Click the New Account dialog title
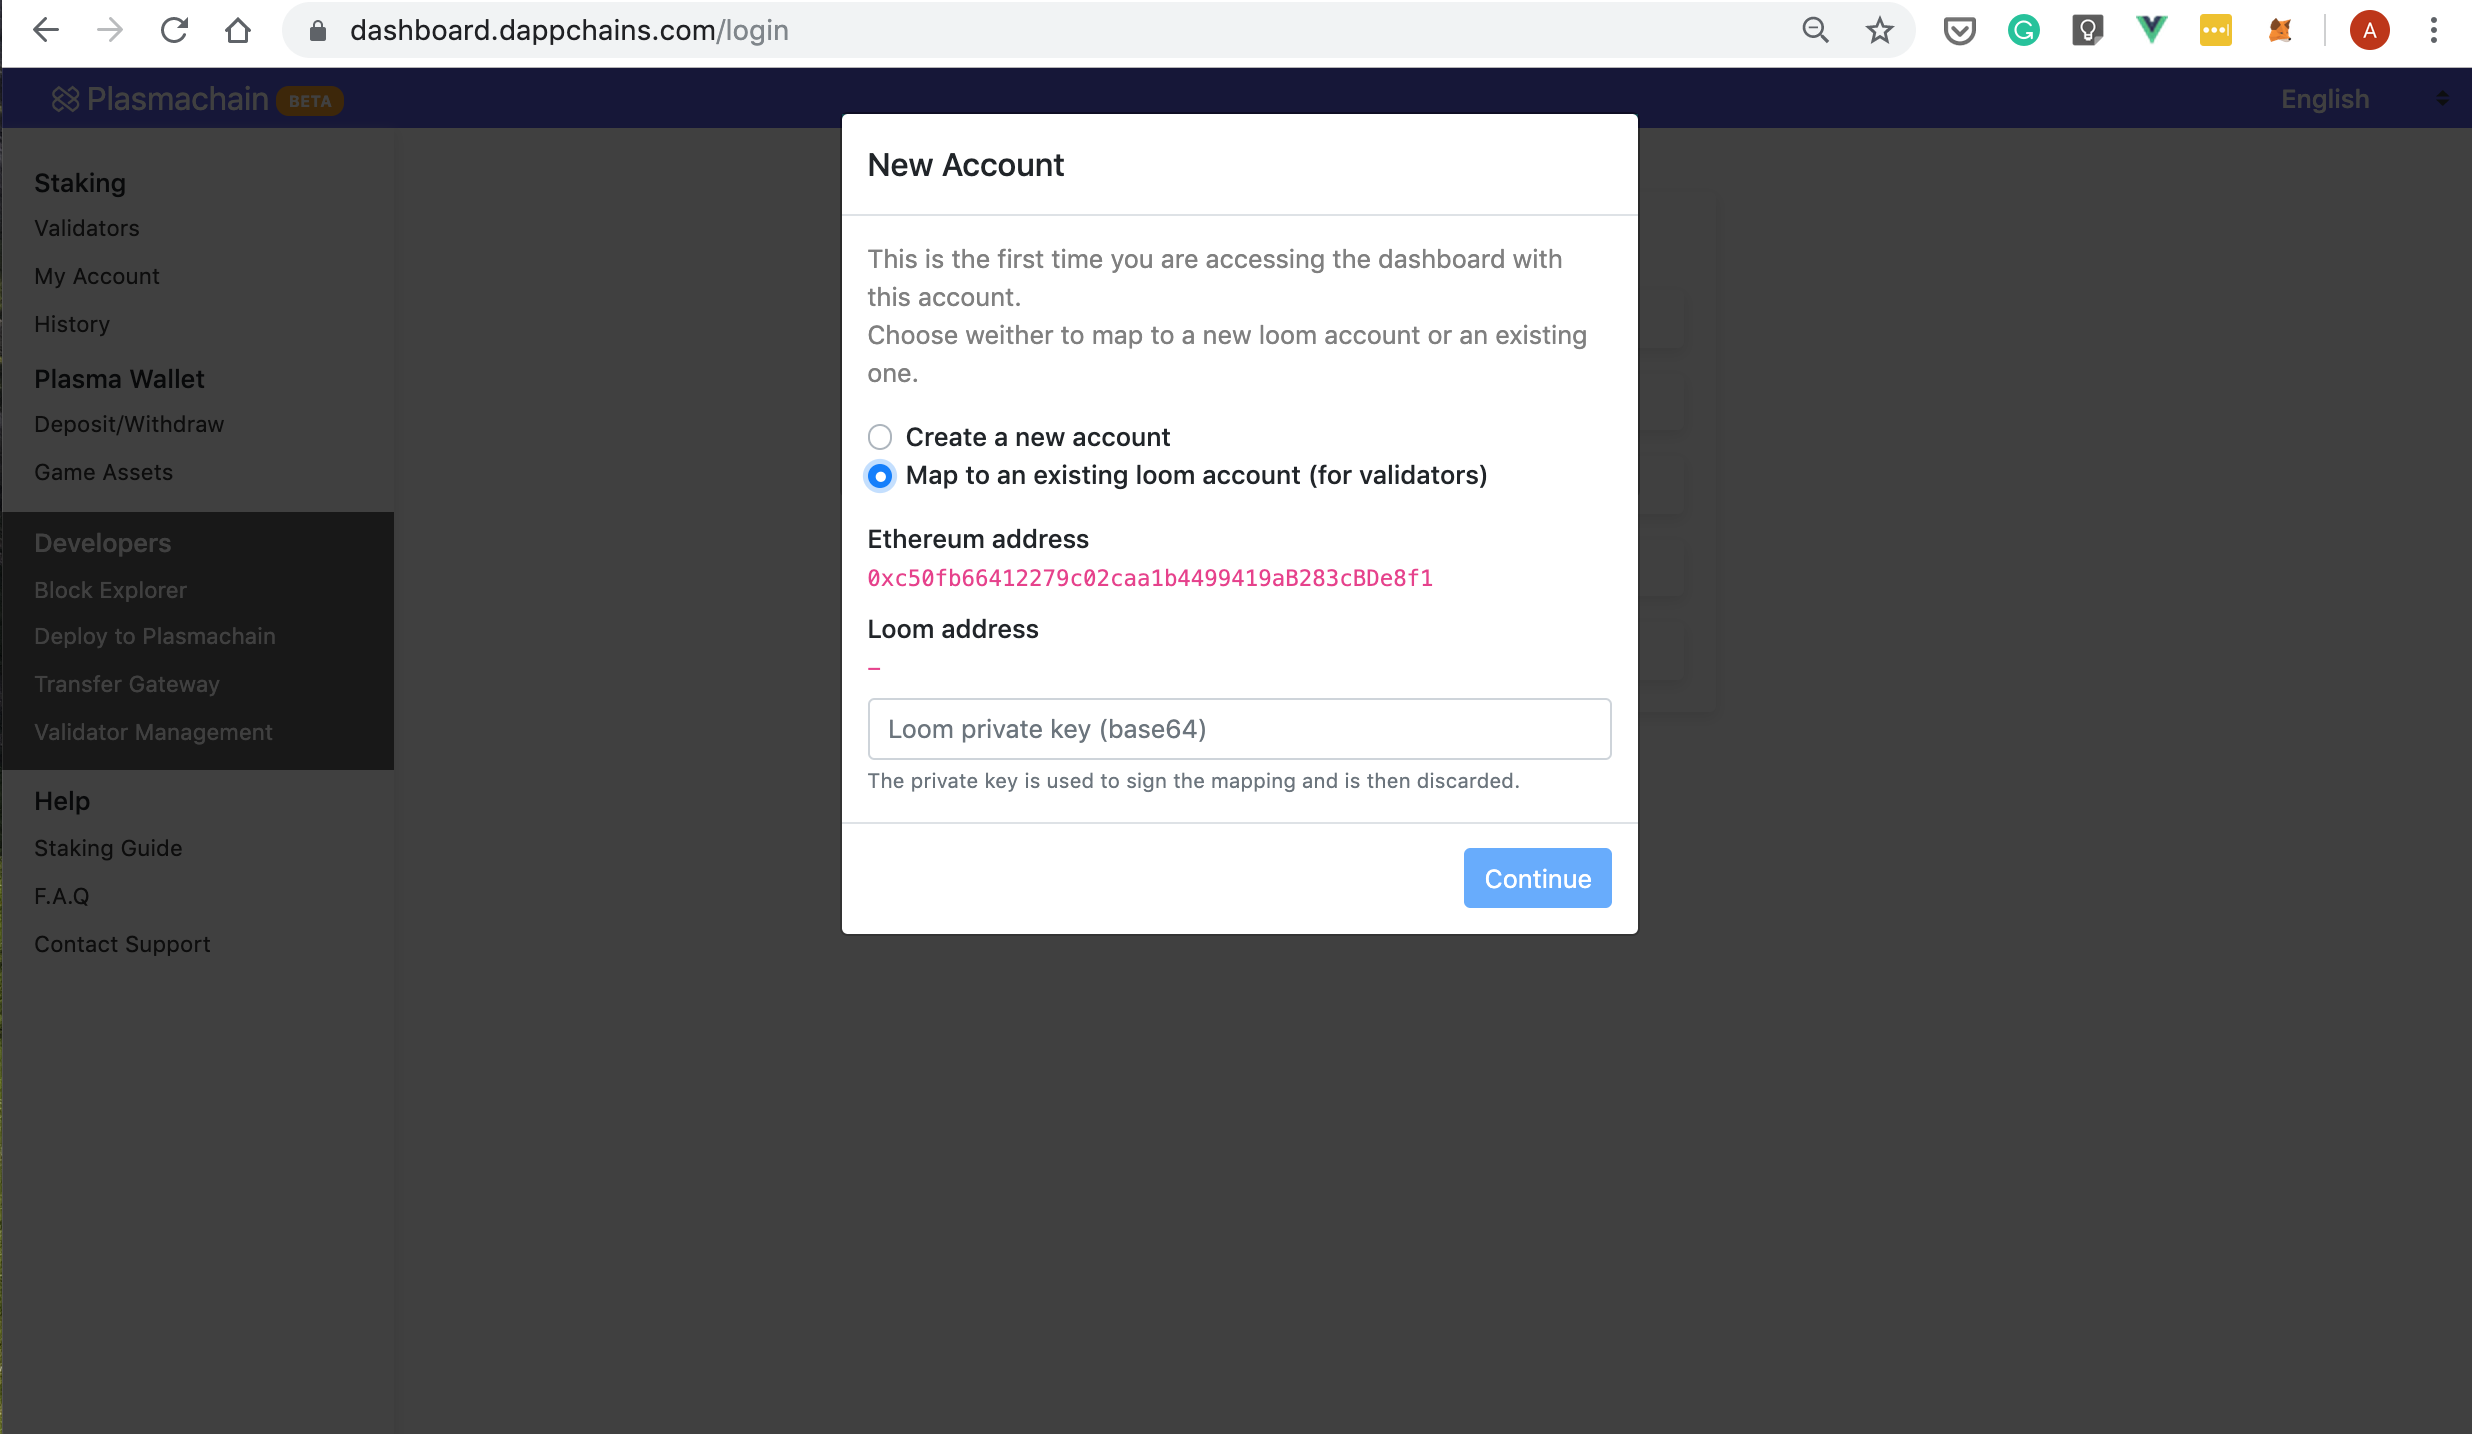2472x1434 pixels. click(x=965, y=165)
